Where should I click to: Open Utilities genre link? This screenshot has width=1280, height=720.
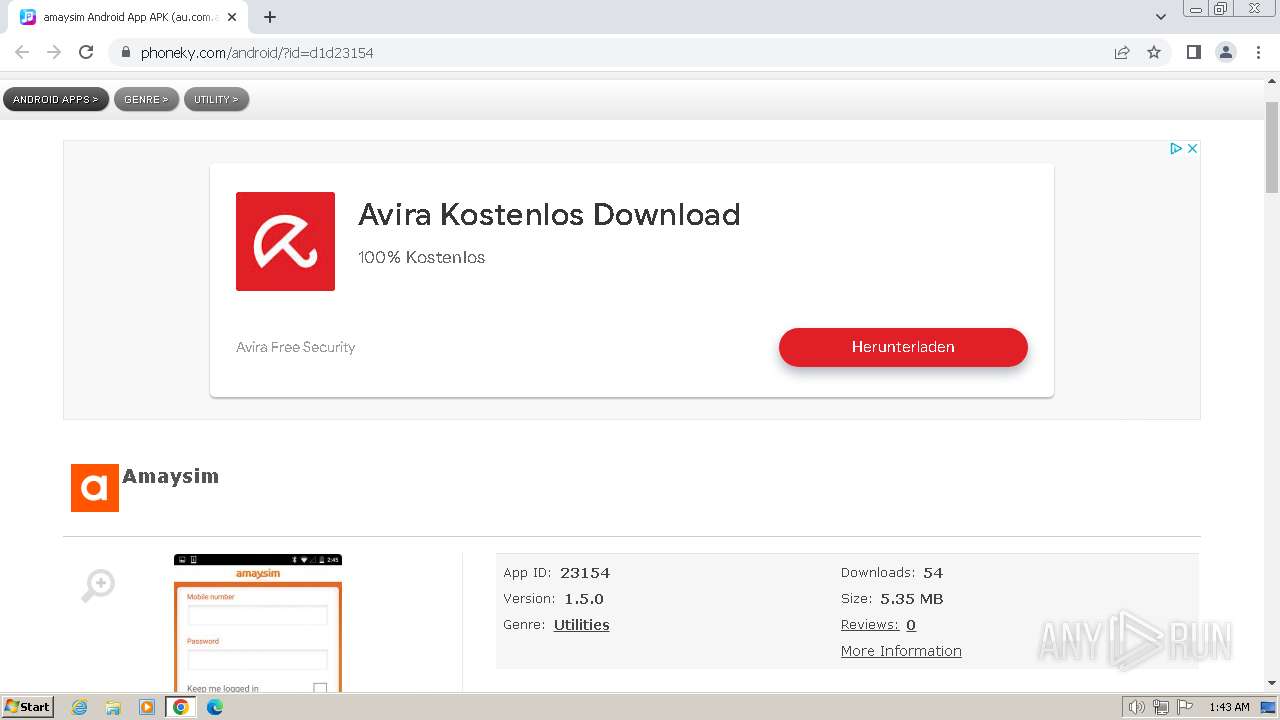coord(581,625)
